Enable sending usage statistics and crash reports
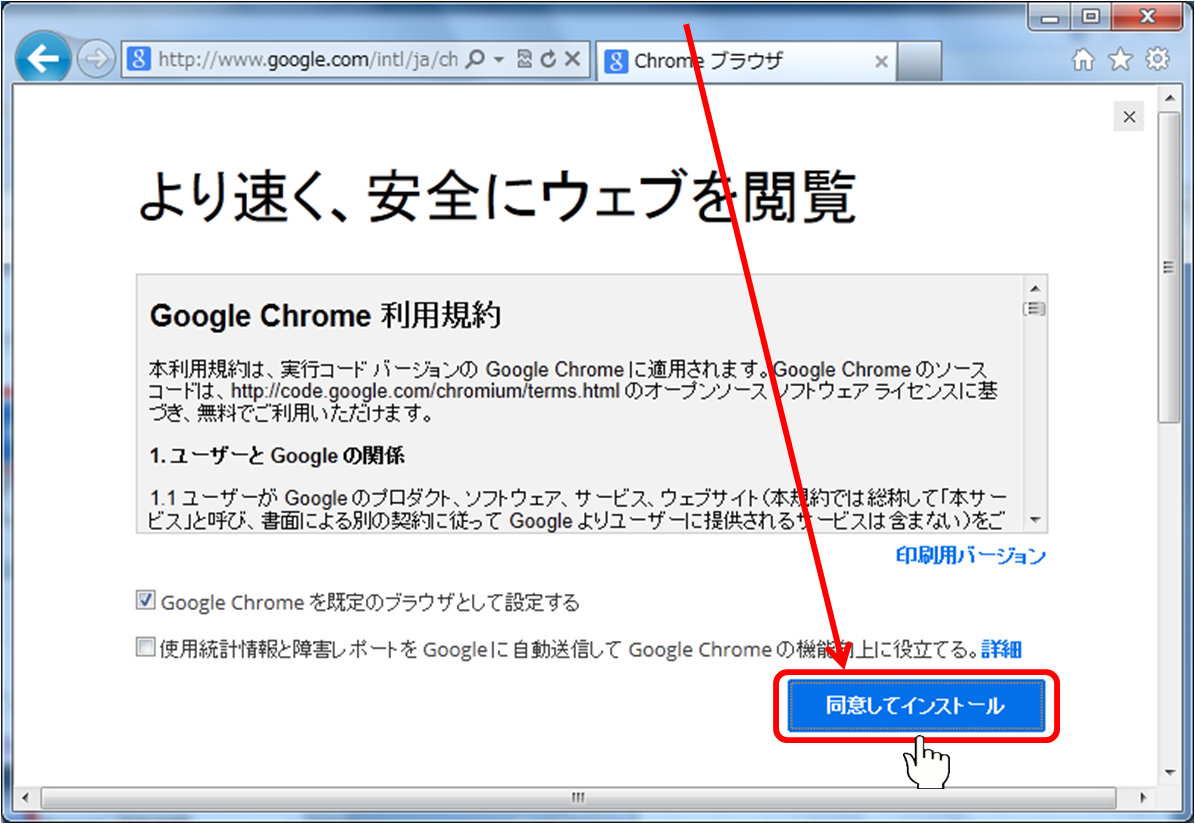 pyautogui.click(x=146, y=648)
